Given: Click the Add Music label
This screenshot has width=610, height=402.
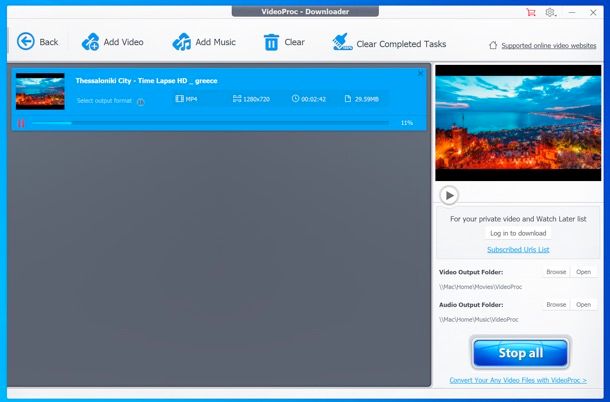Looking at the screenshot, I should [x=216, y=42].
